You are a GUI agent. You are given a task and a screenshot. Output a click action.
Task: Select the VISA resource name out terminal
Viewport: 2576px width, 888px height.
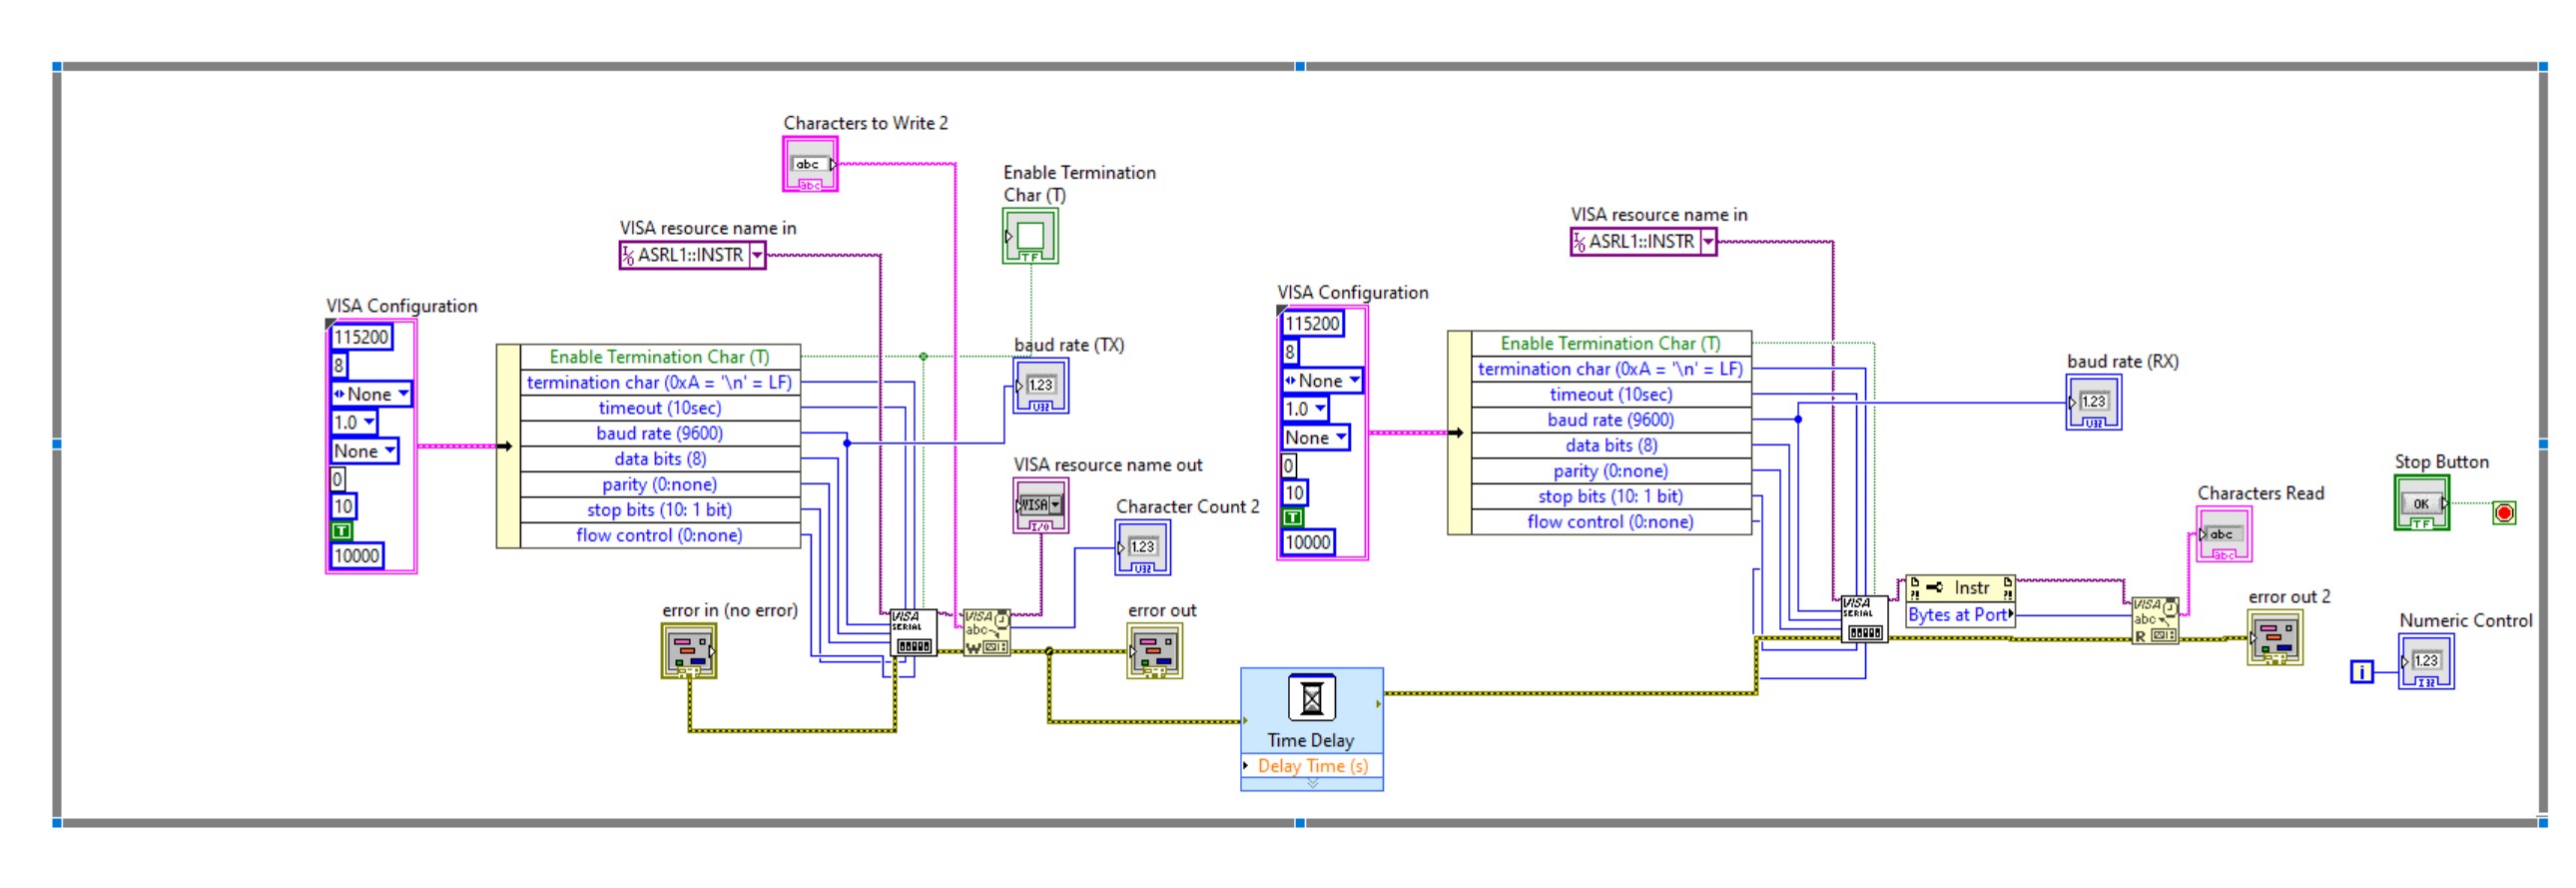1041,506
